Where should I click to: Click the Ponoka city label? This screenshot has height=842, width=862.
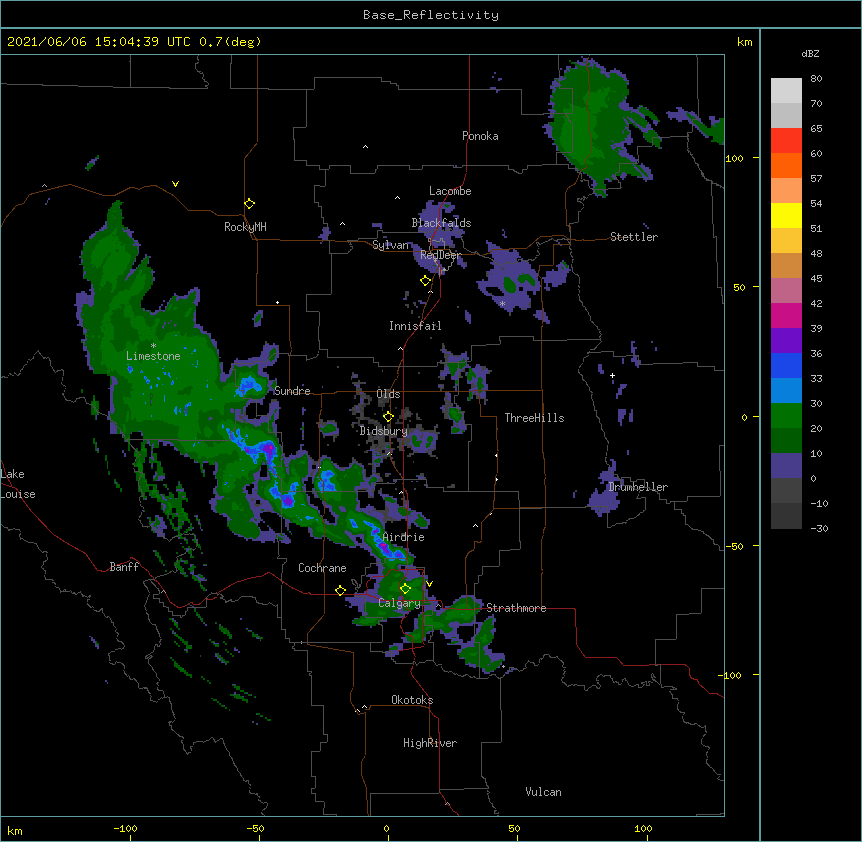click(480, 136)
